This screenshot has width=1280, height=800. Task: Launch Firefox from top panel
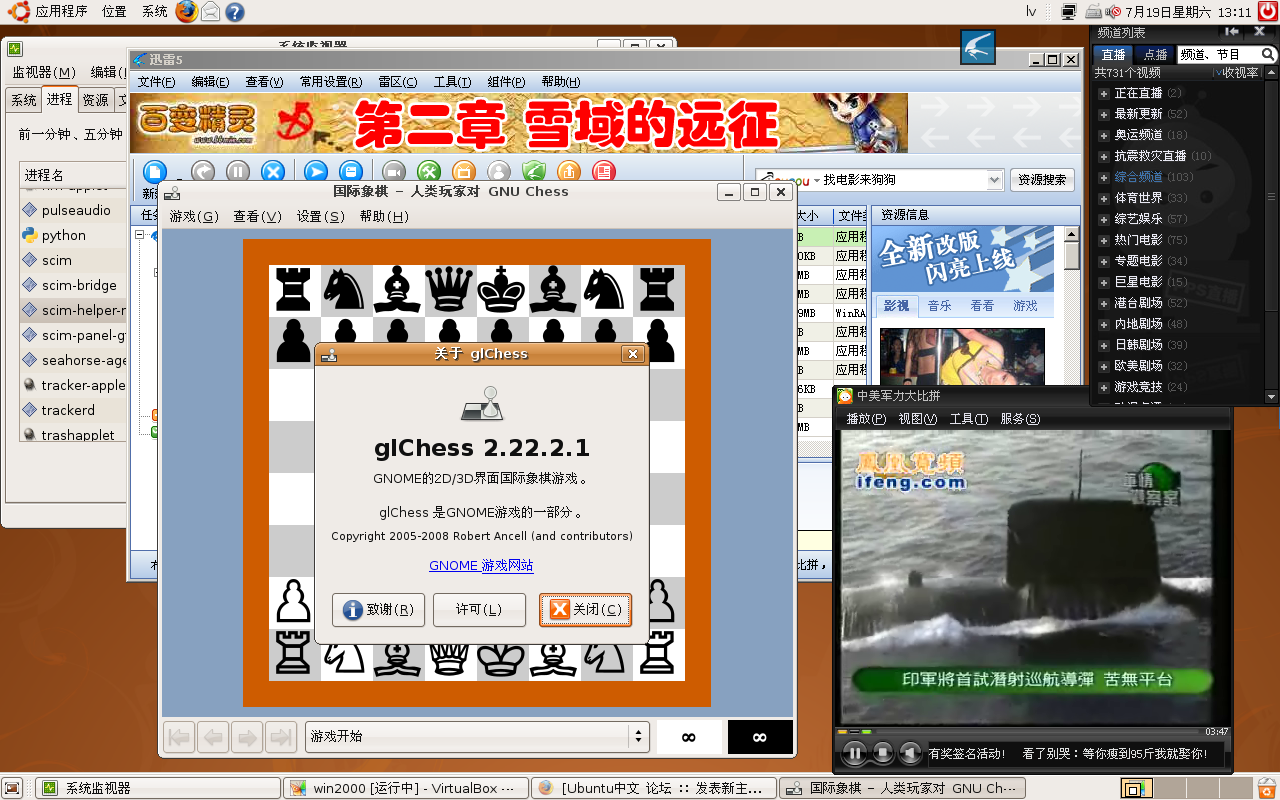186,12
